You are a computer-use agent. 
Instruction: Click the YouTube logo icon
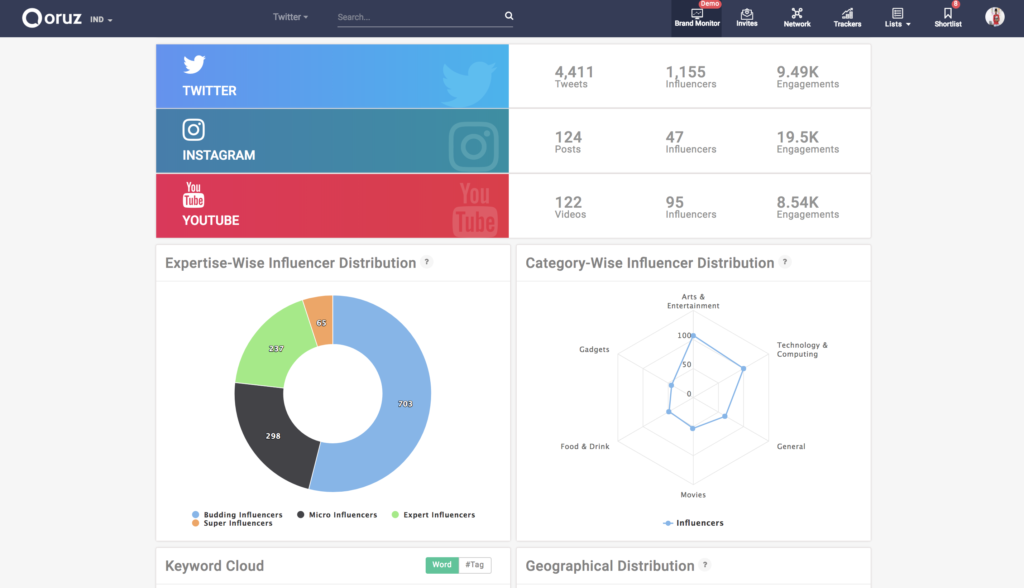point(193,195)
